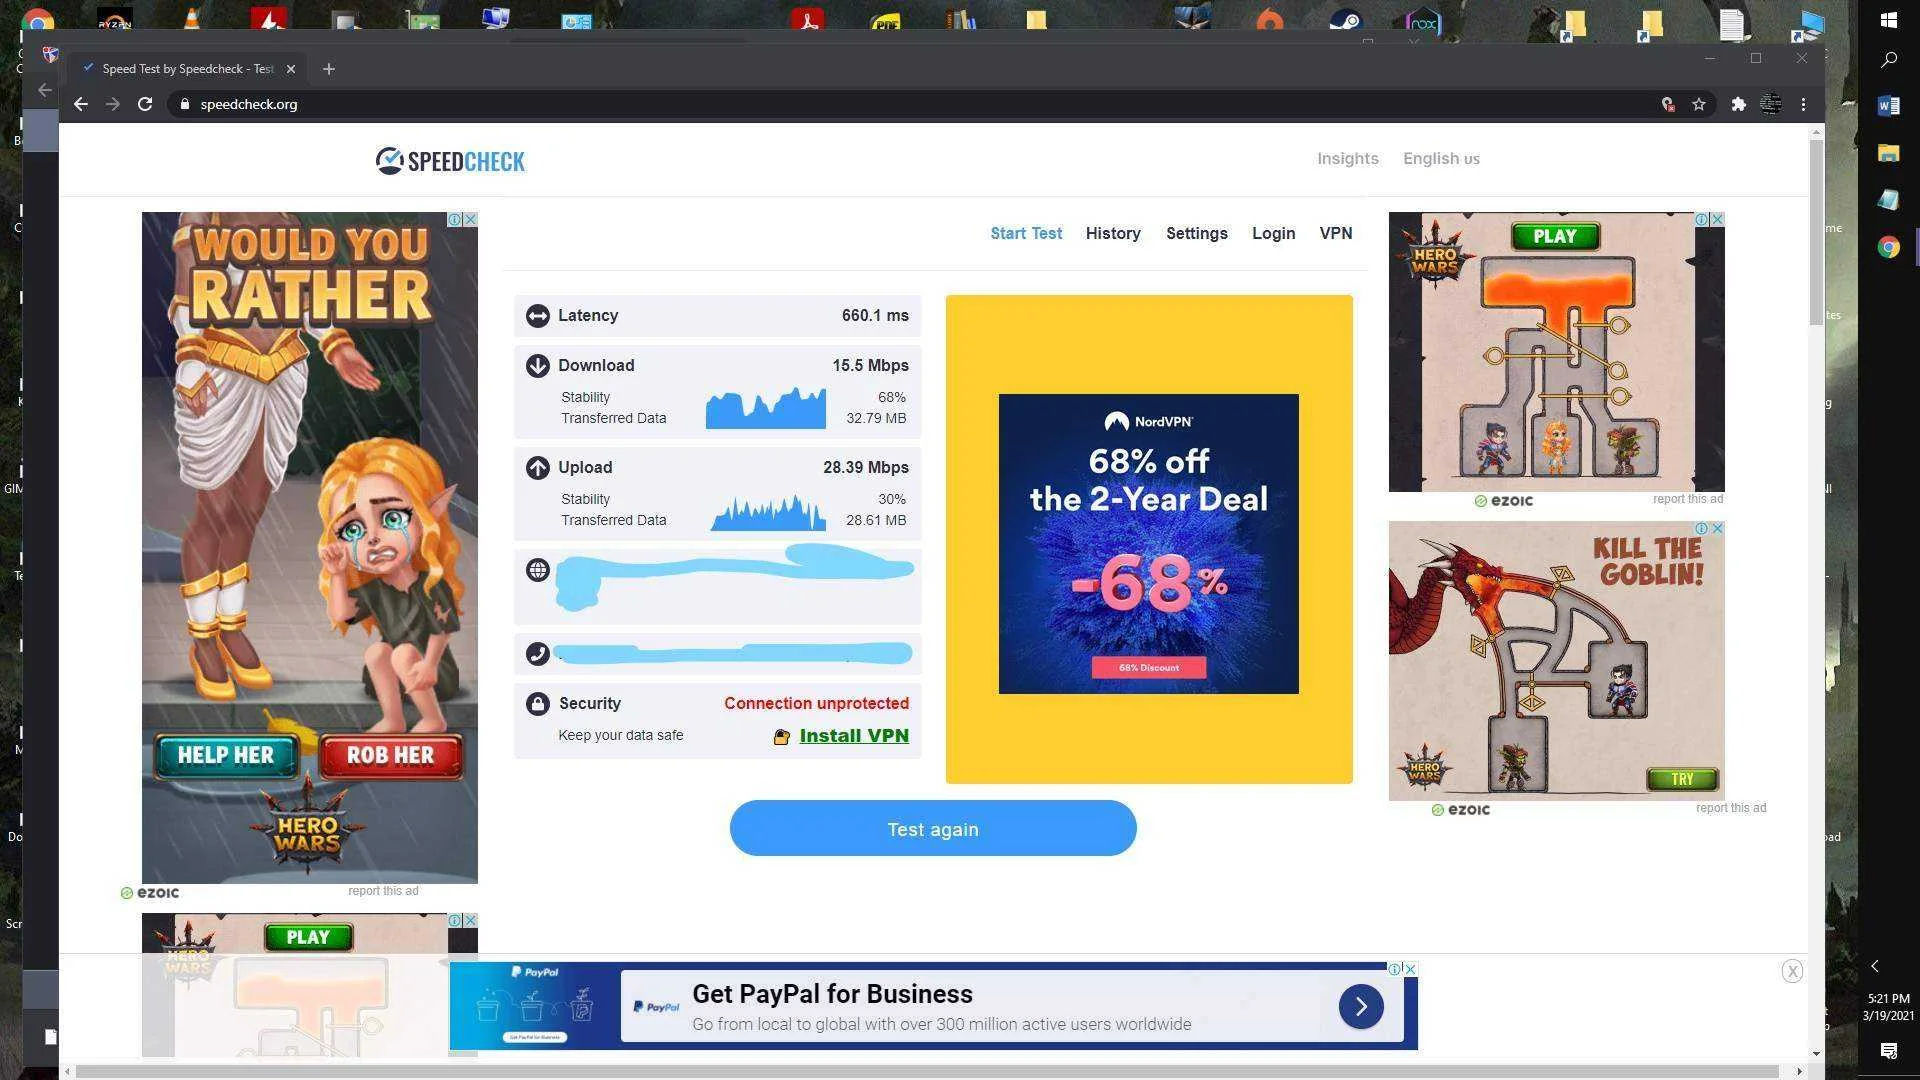The height and width of the screenshot is (1080, 1920).
Task: Click the Latency arrows icon
Action: click(x=538, y=316)
